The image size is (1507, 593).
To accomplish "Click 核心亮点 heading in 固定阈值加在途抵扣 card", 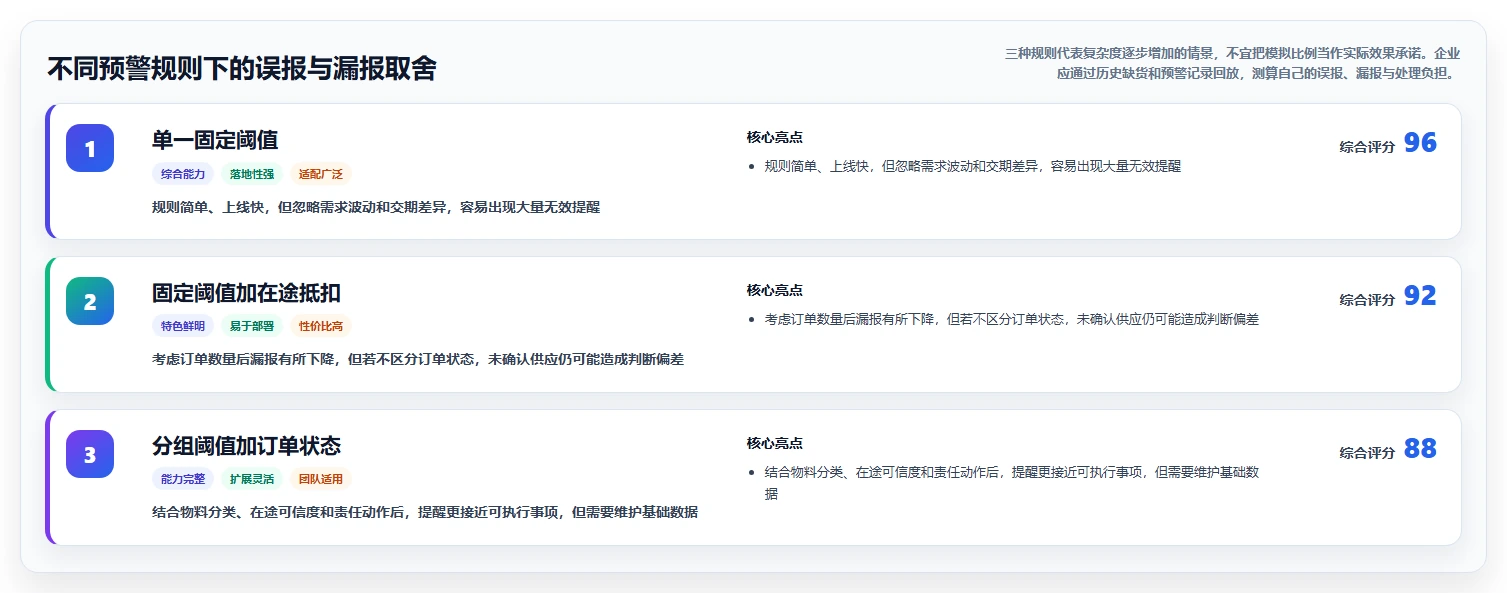I will pos(774,290).
